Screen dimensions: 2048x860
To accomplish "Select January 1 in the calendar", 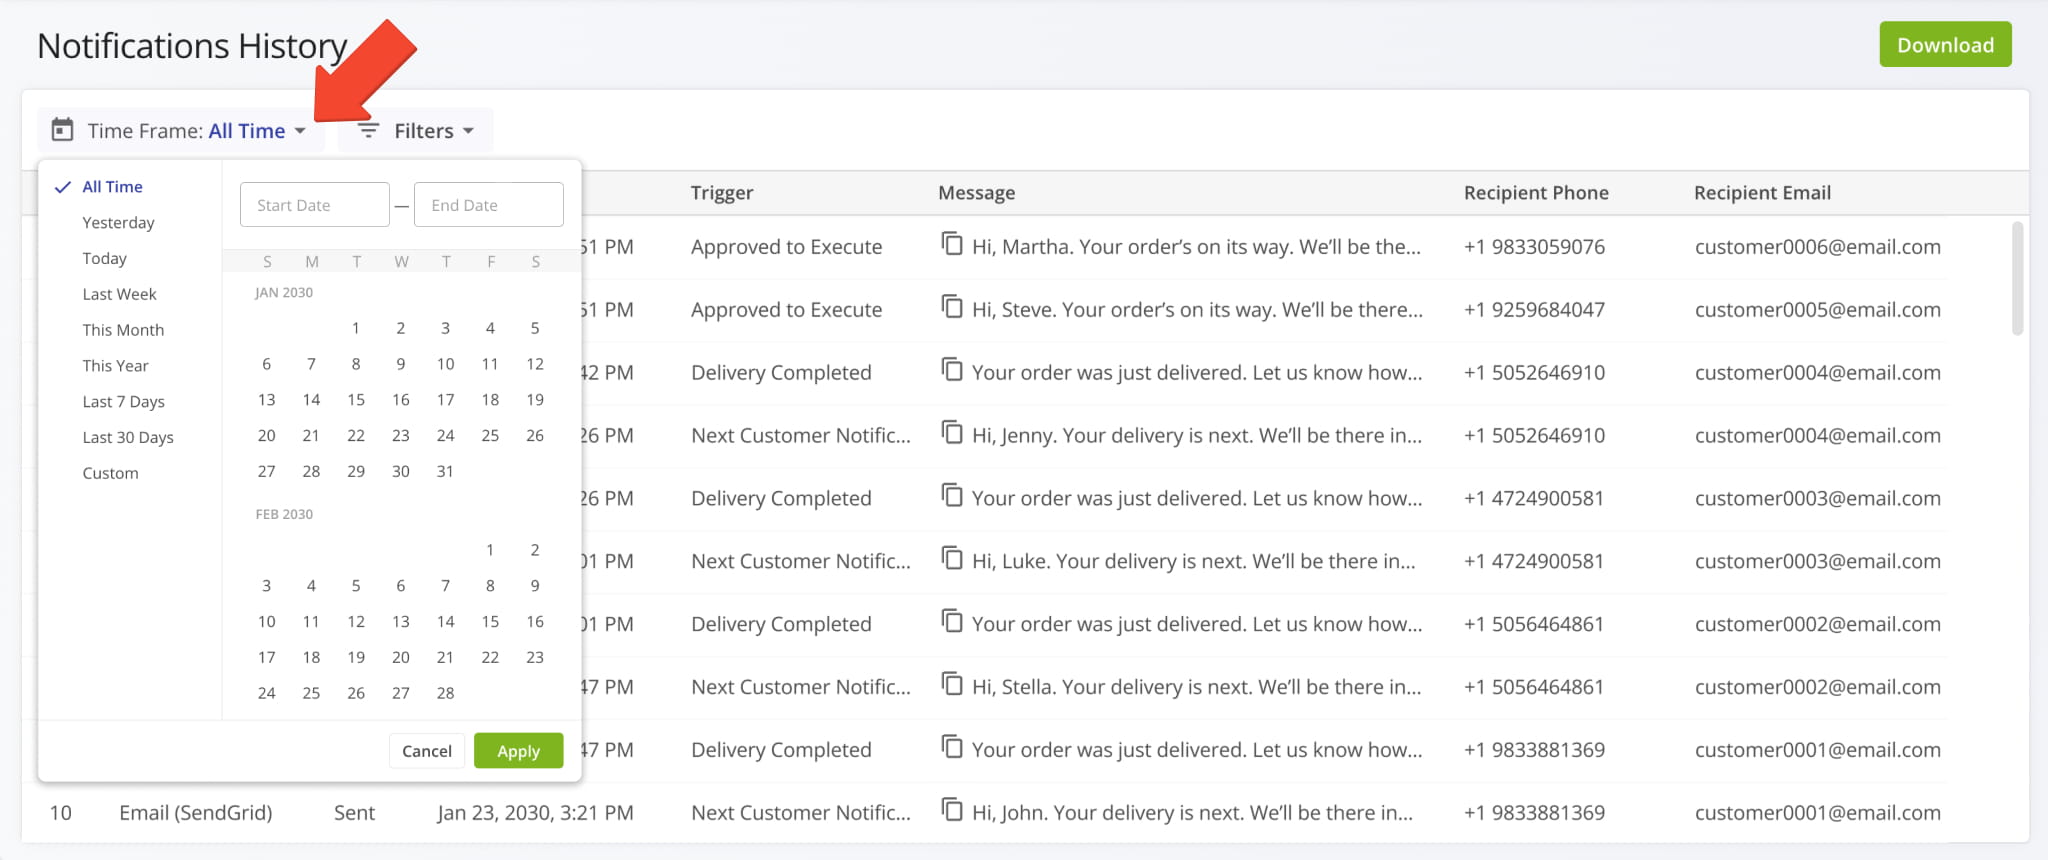I will (x=356, y=328).
